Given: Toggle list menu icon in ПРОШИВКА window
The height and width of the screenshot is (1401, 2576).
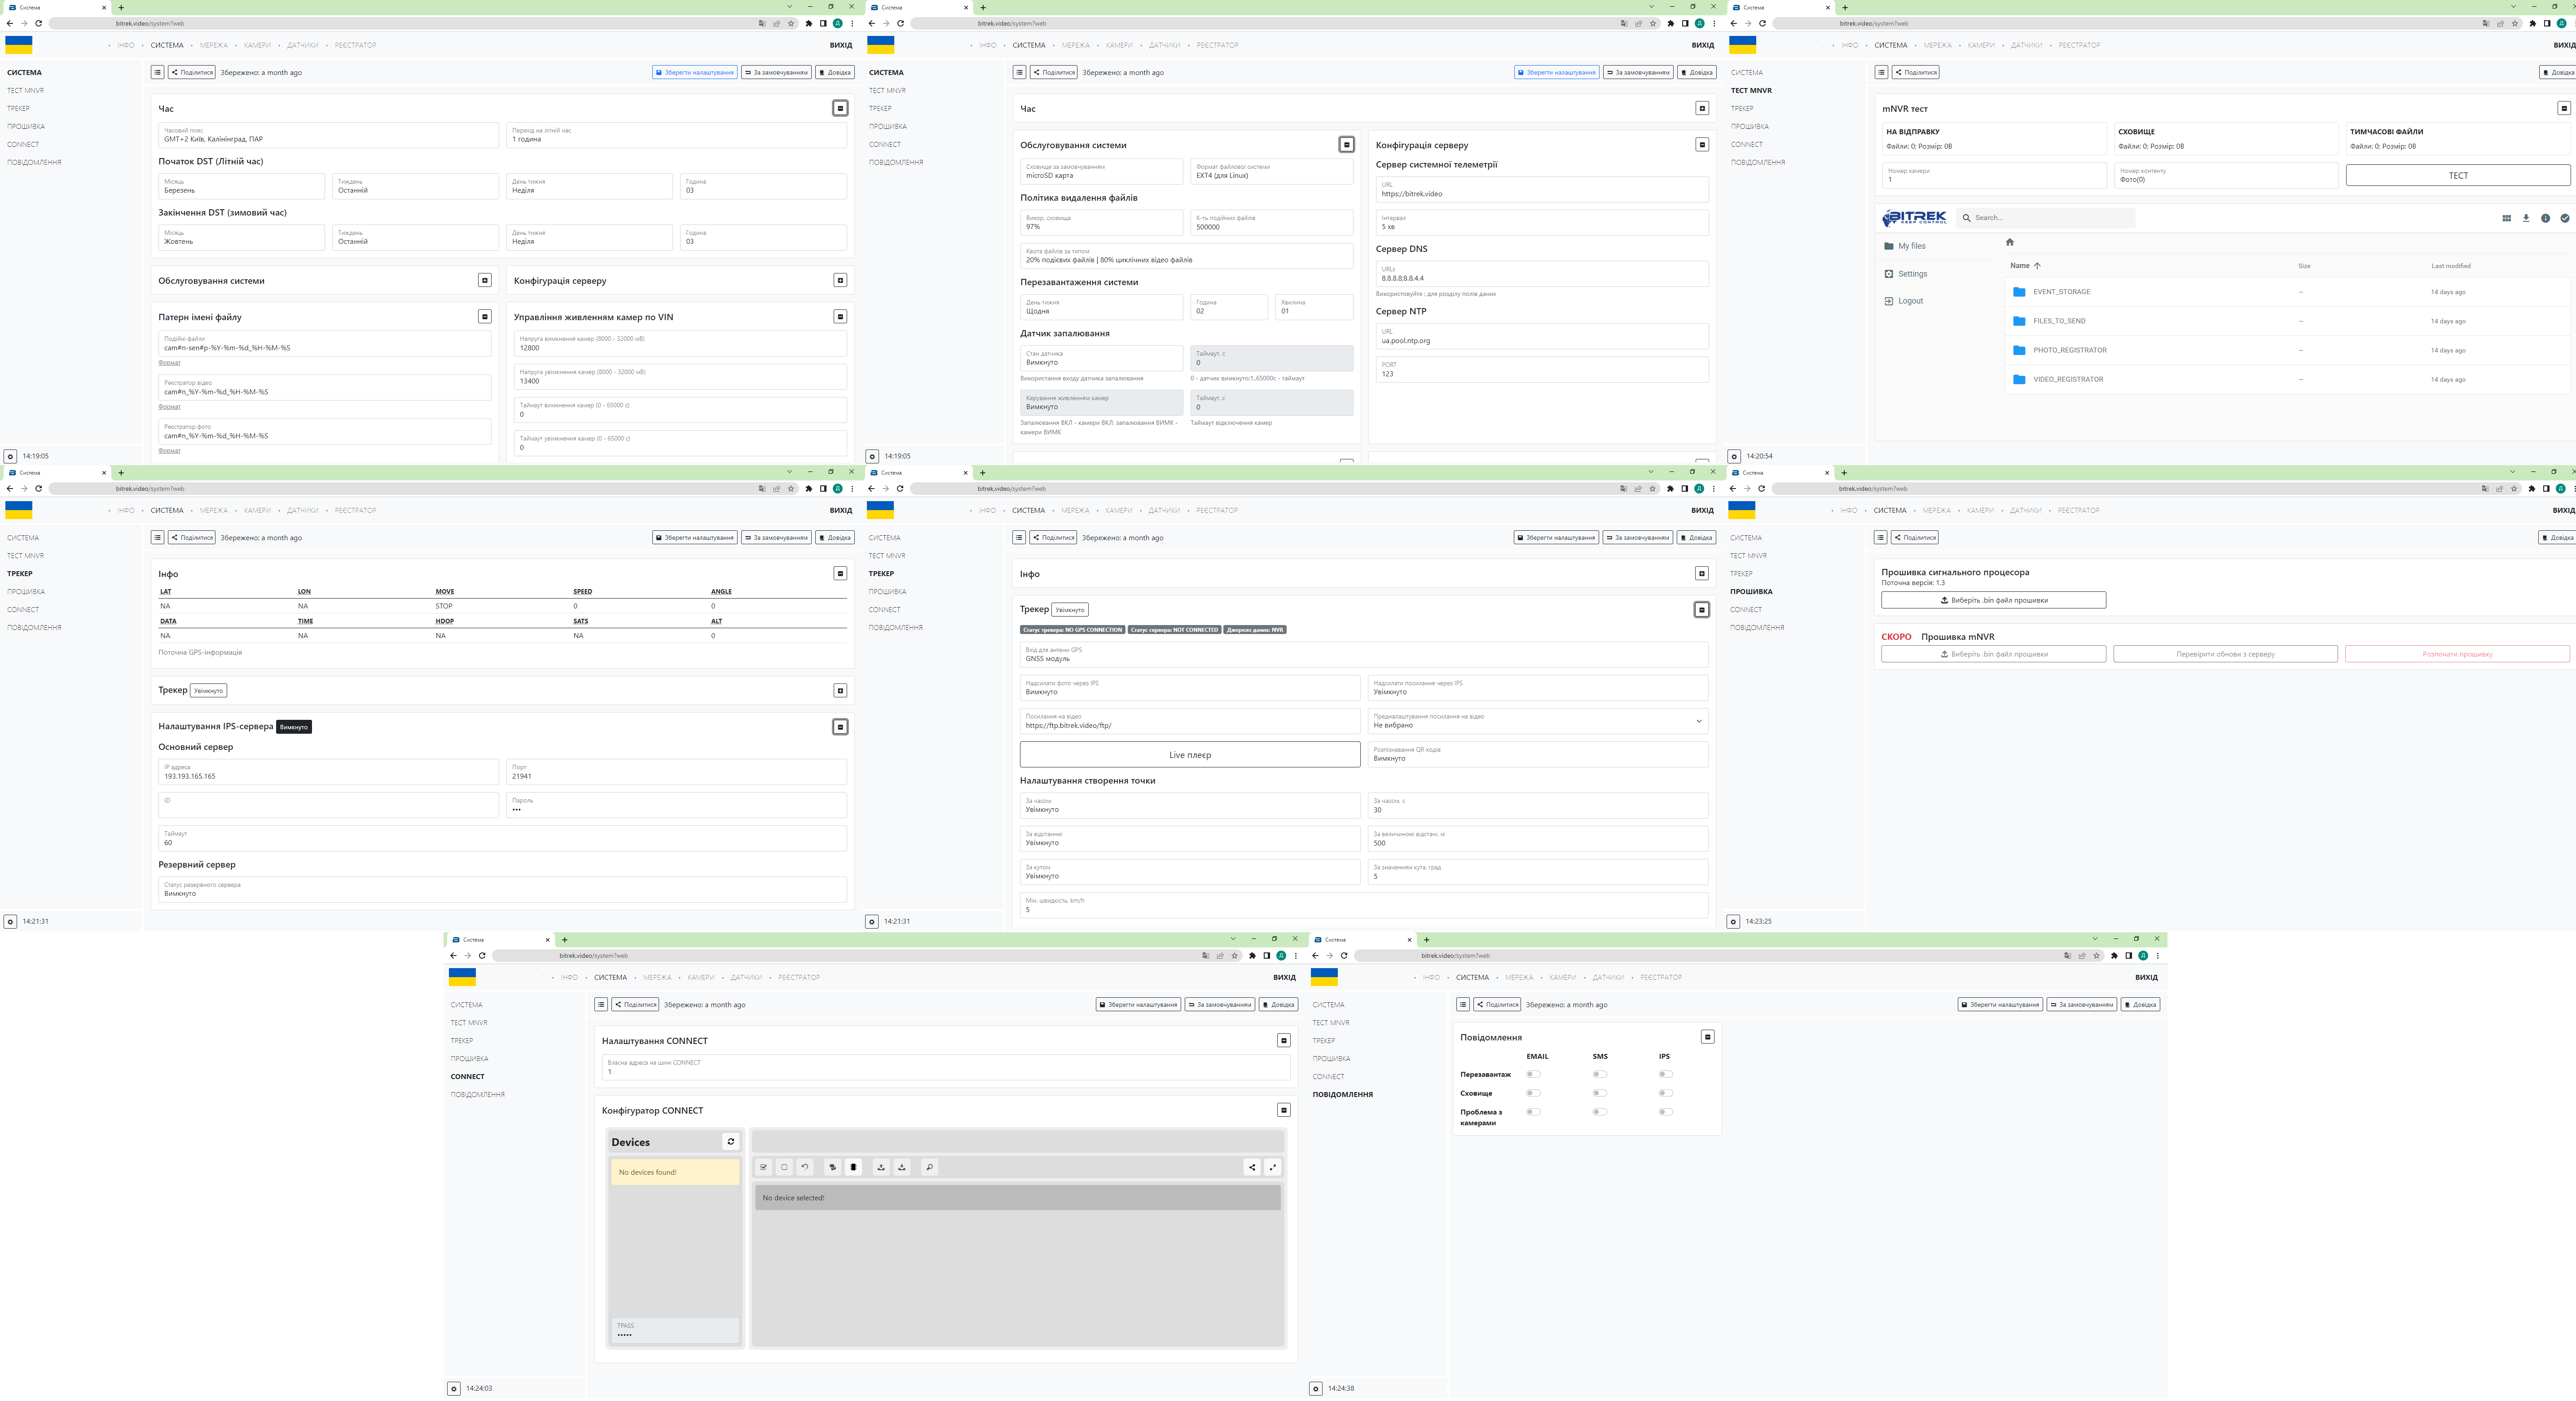Looking at the screenshot, I should click(1880, 538).
